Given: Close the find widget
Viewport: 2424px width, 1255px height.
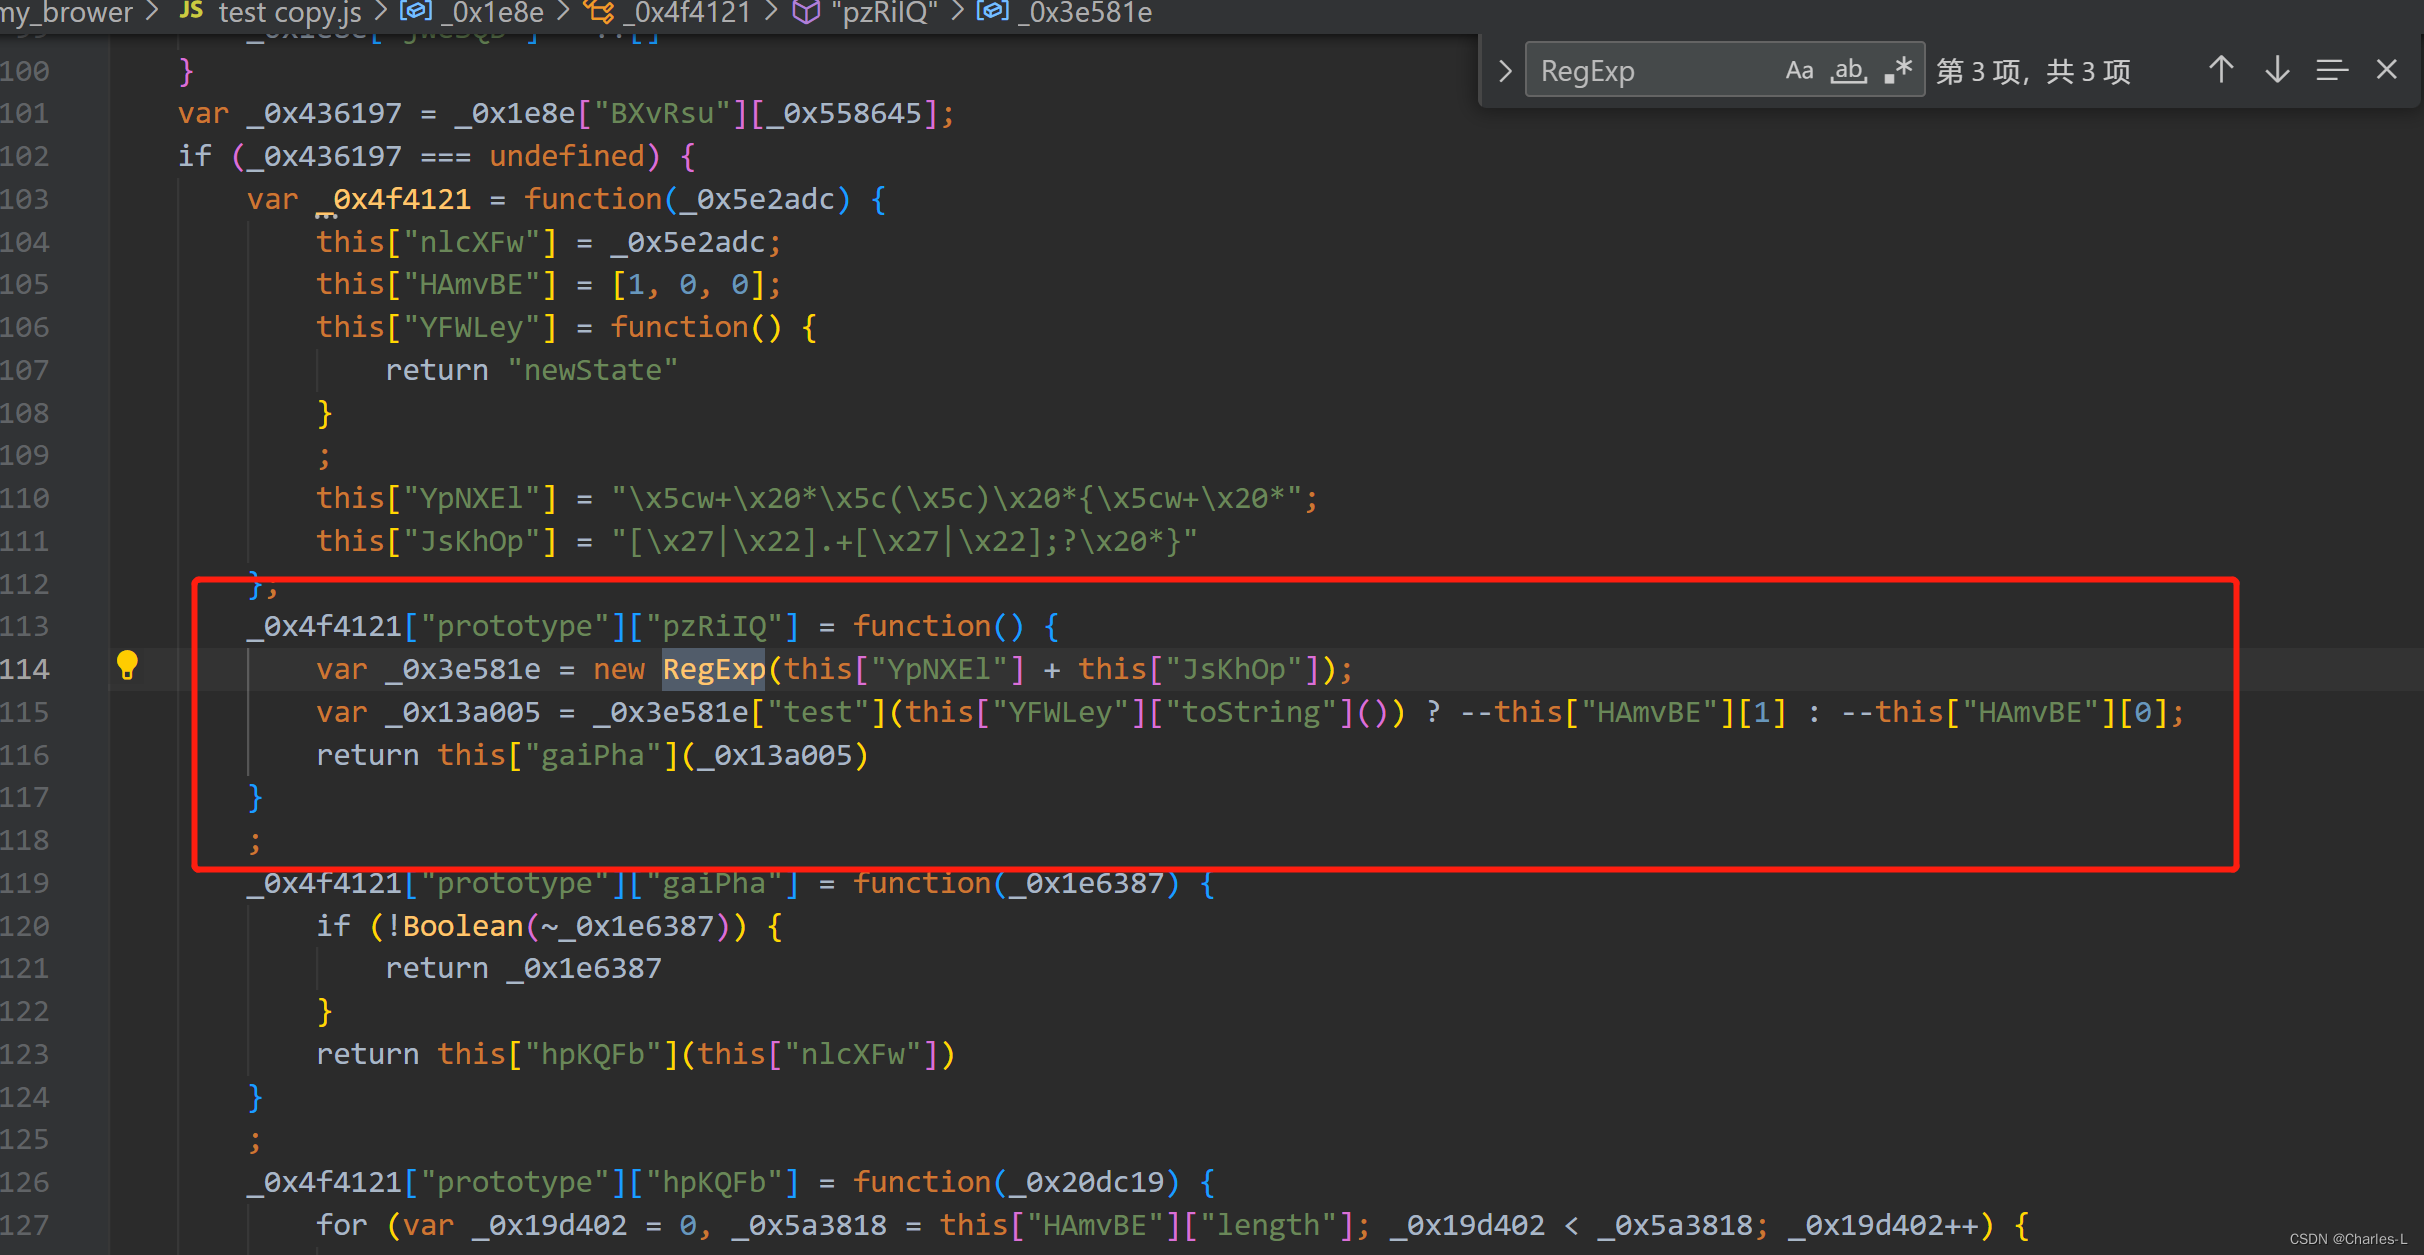Looking at the screenshot, I should pyautogui.click(x=2387, y=70).
